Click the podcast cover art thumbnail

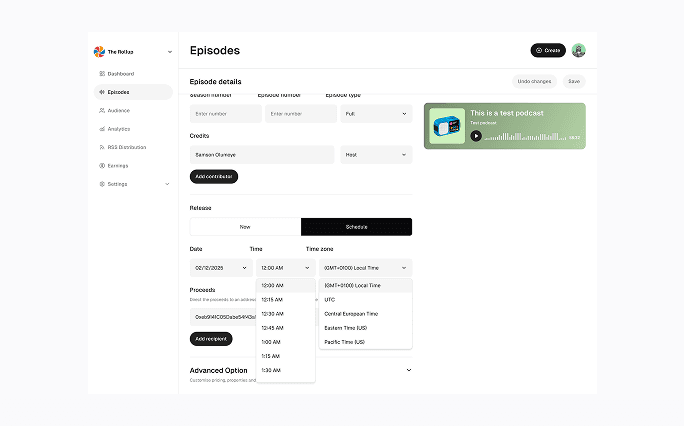(447, 126)
